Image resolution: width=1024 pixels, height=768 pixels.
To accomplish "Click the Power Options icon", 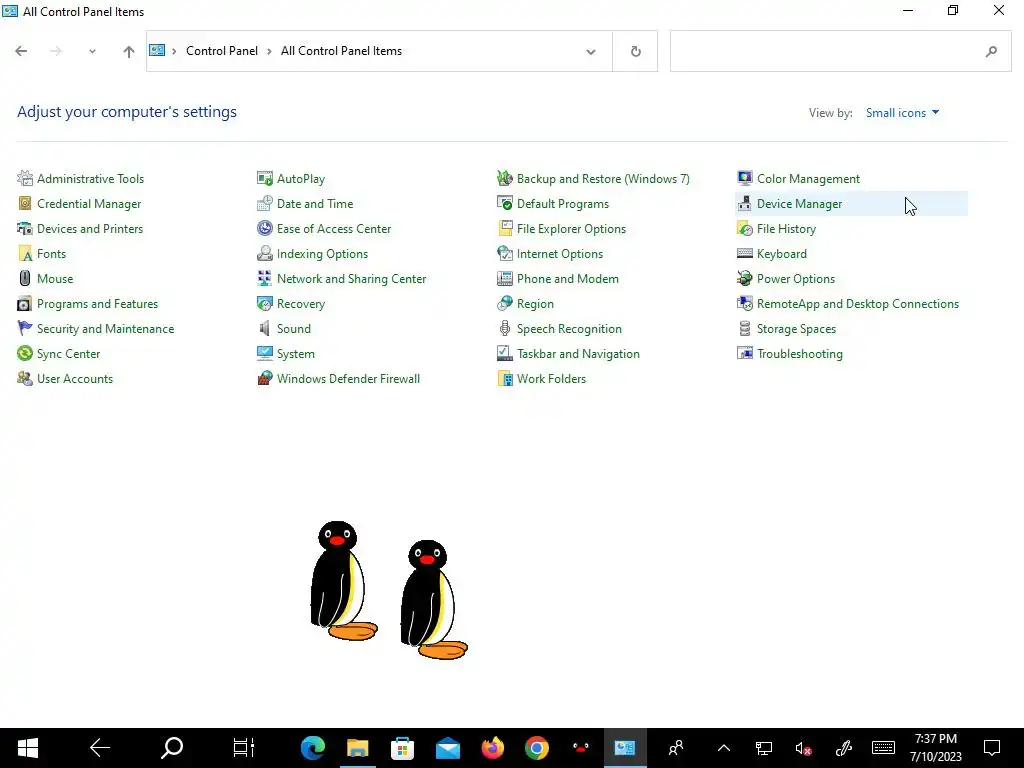I will coord(744,278).
